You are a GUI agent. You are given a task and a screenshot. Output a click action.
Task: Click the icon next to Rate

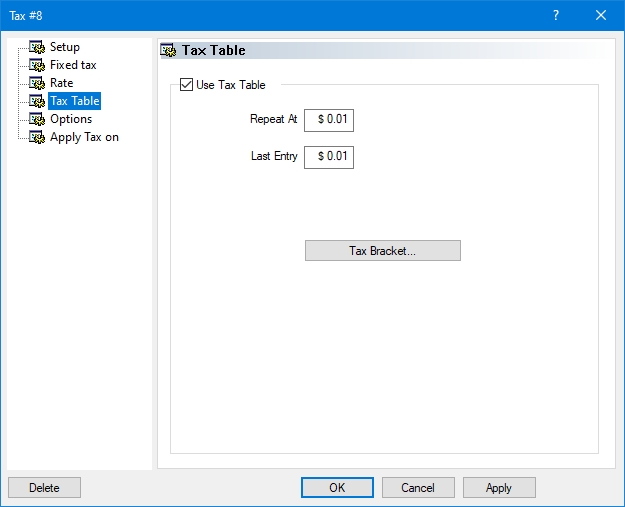point(37,83)
